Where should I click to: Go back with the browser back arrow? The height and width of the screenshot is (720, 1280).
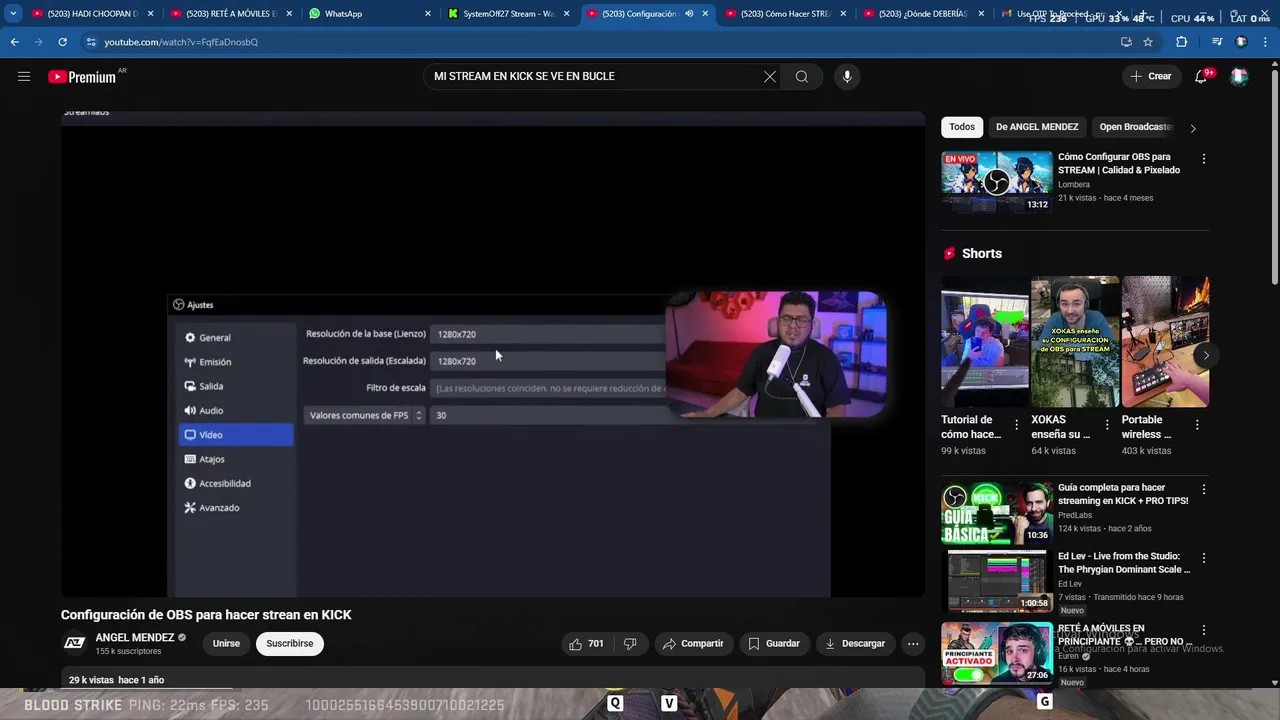[x=14, y=42]
